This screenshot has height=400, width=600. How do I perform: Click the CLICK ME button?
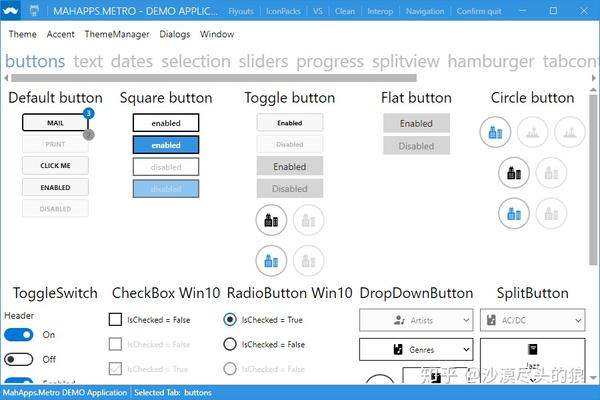tap(55, 165)
